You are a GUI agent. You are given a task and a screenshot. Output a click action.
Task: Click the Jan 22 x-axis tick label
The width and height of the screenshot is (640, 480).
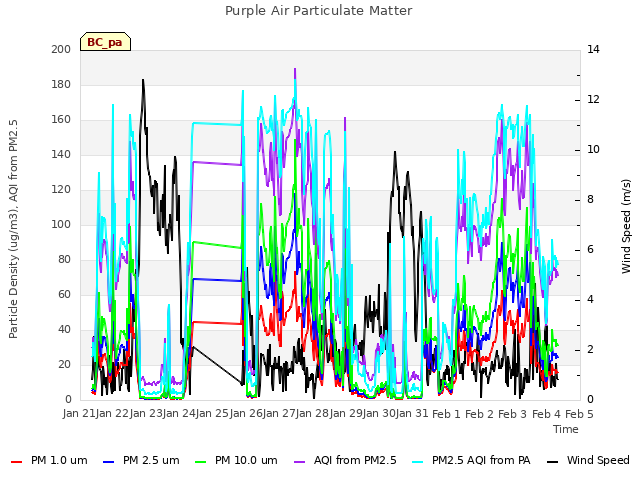[x=113, y=413]
